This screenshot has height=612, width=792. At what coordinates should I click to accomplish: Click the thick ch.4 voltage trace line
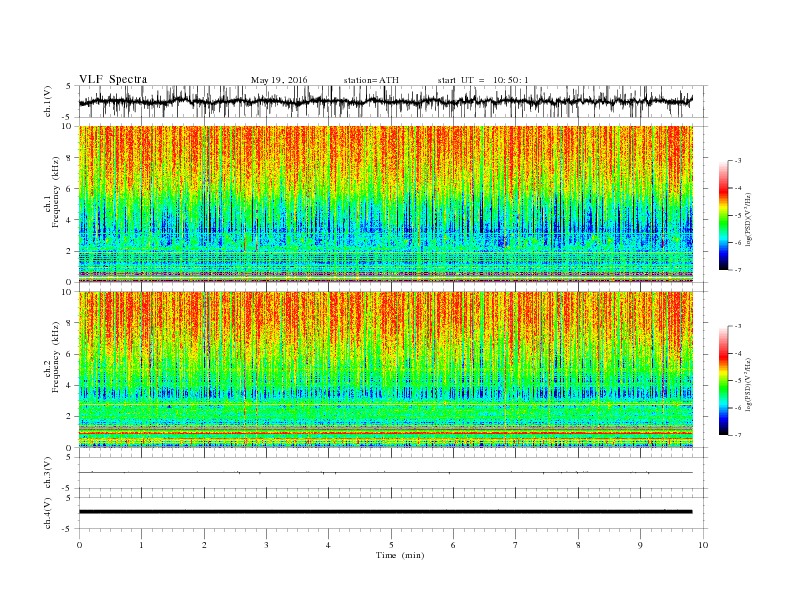(386, 512)
